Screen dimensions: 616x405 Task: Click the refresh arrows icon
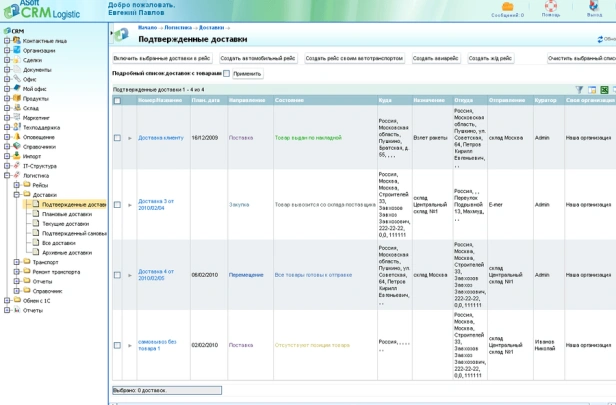600,39
